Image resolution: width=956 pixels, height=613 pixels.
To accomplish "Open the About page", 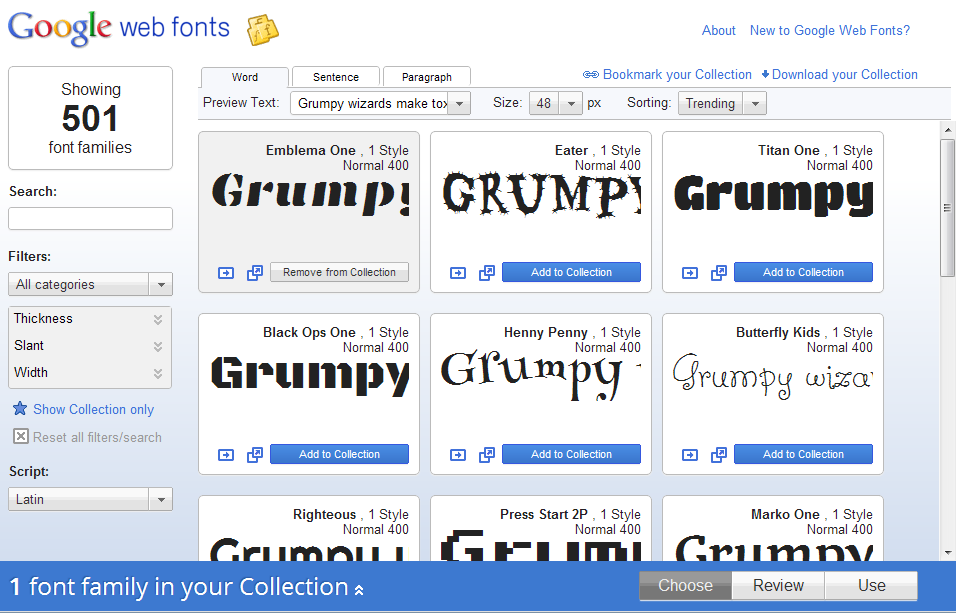I will (718, 30).
